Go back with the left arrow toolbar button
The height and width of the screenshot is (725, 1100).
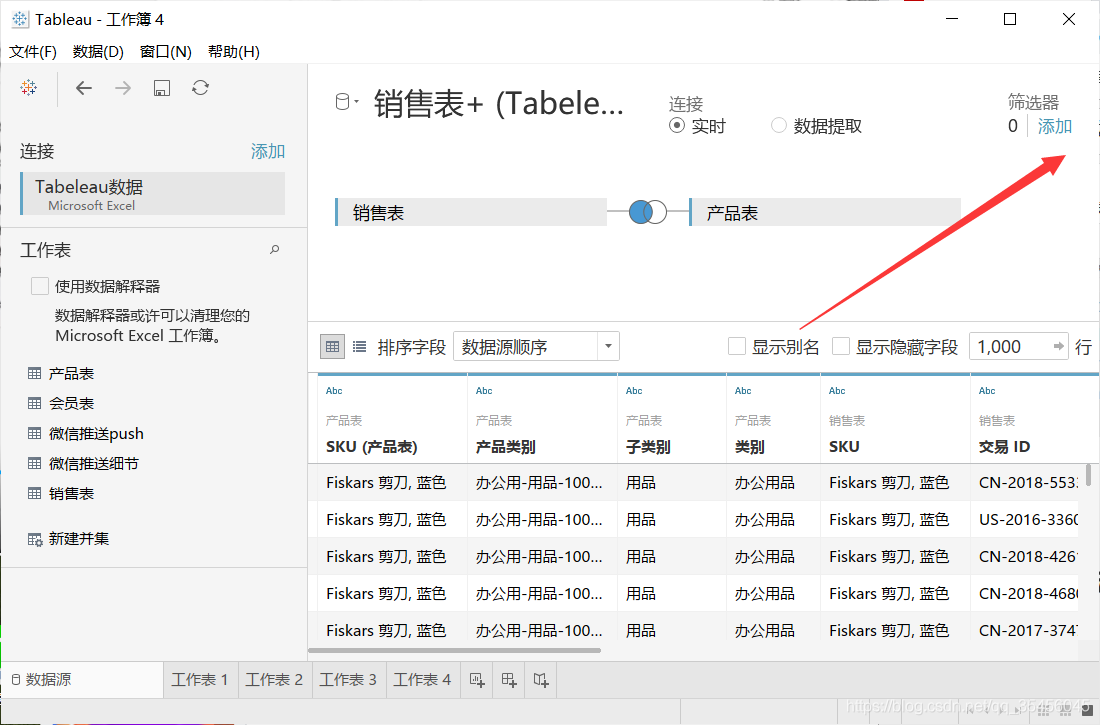(84, 88)
